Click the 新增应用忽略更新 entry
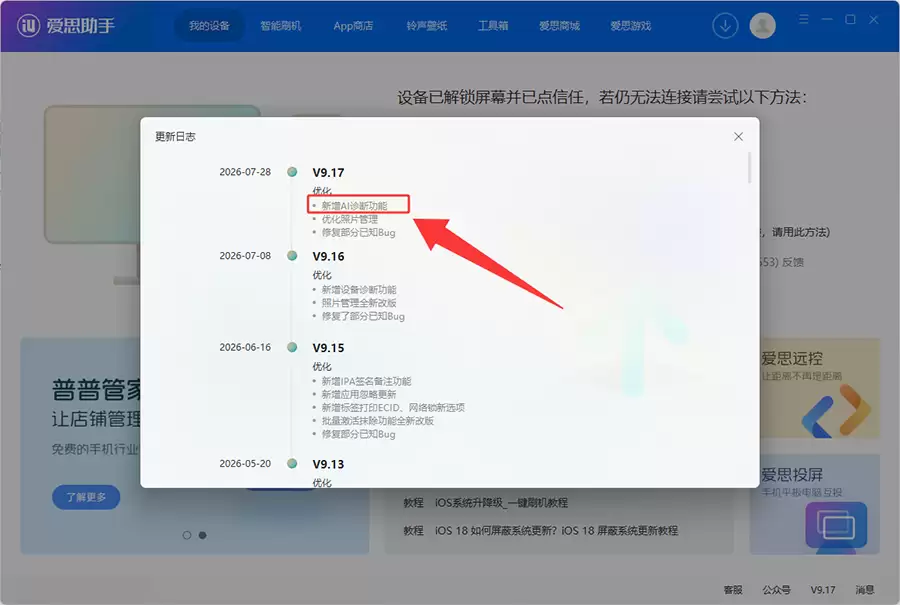This screenshot has height=605, width=900. coord(359,394)
